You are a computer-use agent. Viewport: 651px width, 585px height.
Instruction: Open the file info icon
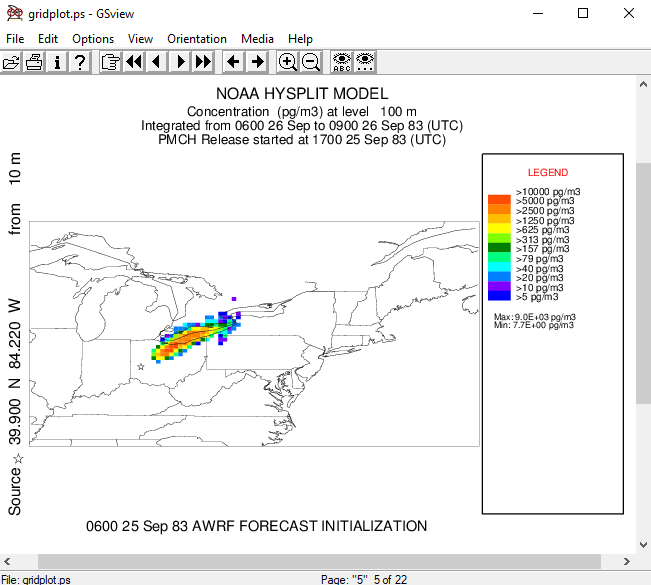click(x=57, y=62)
